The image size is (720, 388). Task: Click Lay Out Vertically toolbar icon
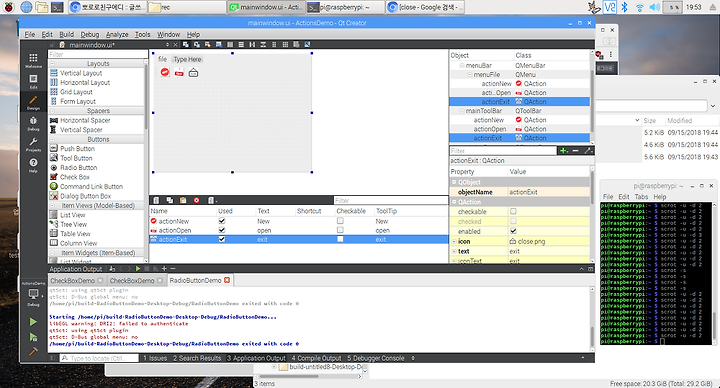point(241,45)
